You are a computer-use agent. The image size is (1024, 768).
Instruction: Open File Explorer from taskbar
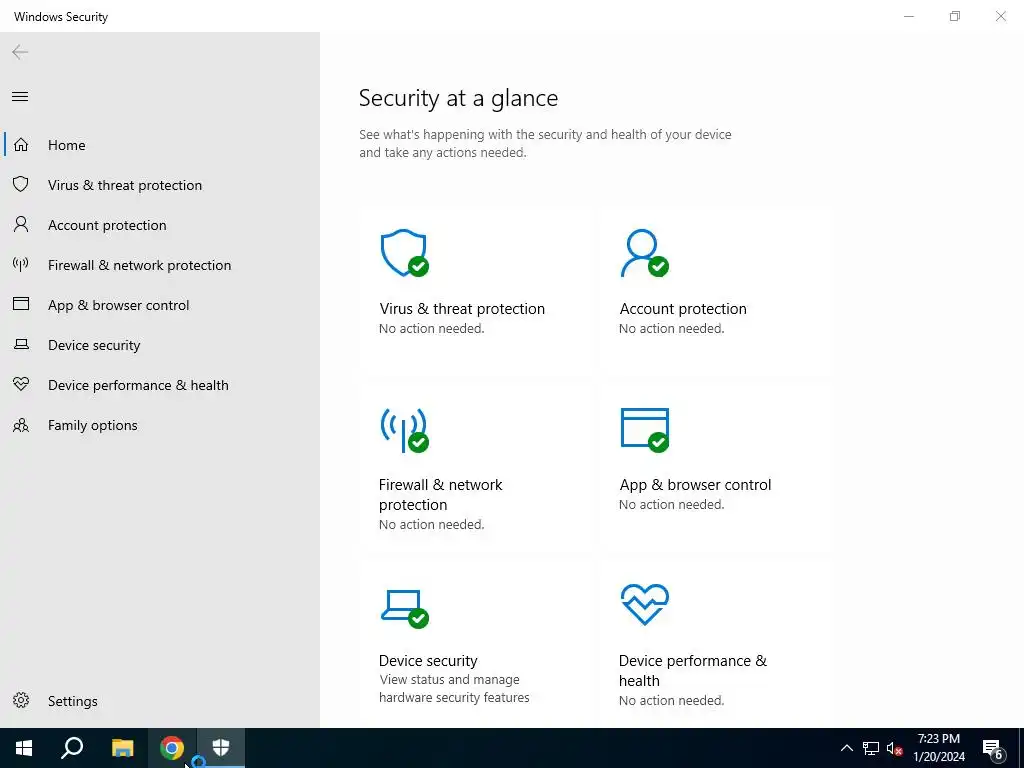click(122, 748)
